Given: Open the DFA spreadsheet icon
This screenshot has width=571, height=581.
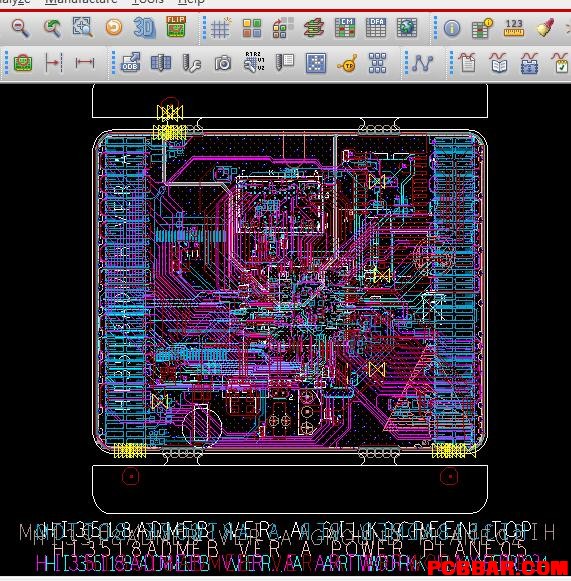Looking at the screenshot, I should coord(376,27).
